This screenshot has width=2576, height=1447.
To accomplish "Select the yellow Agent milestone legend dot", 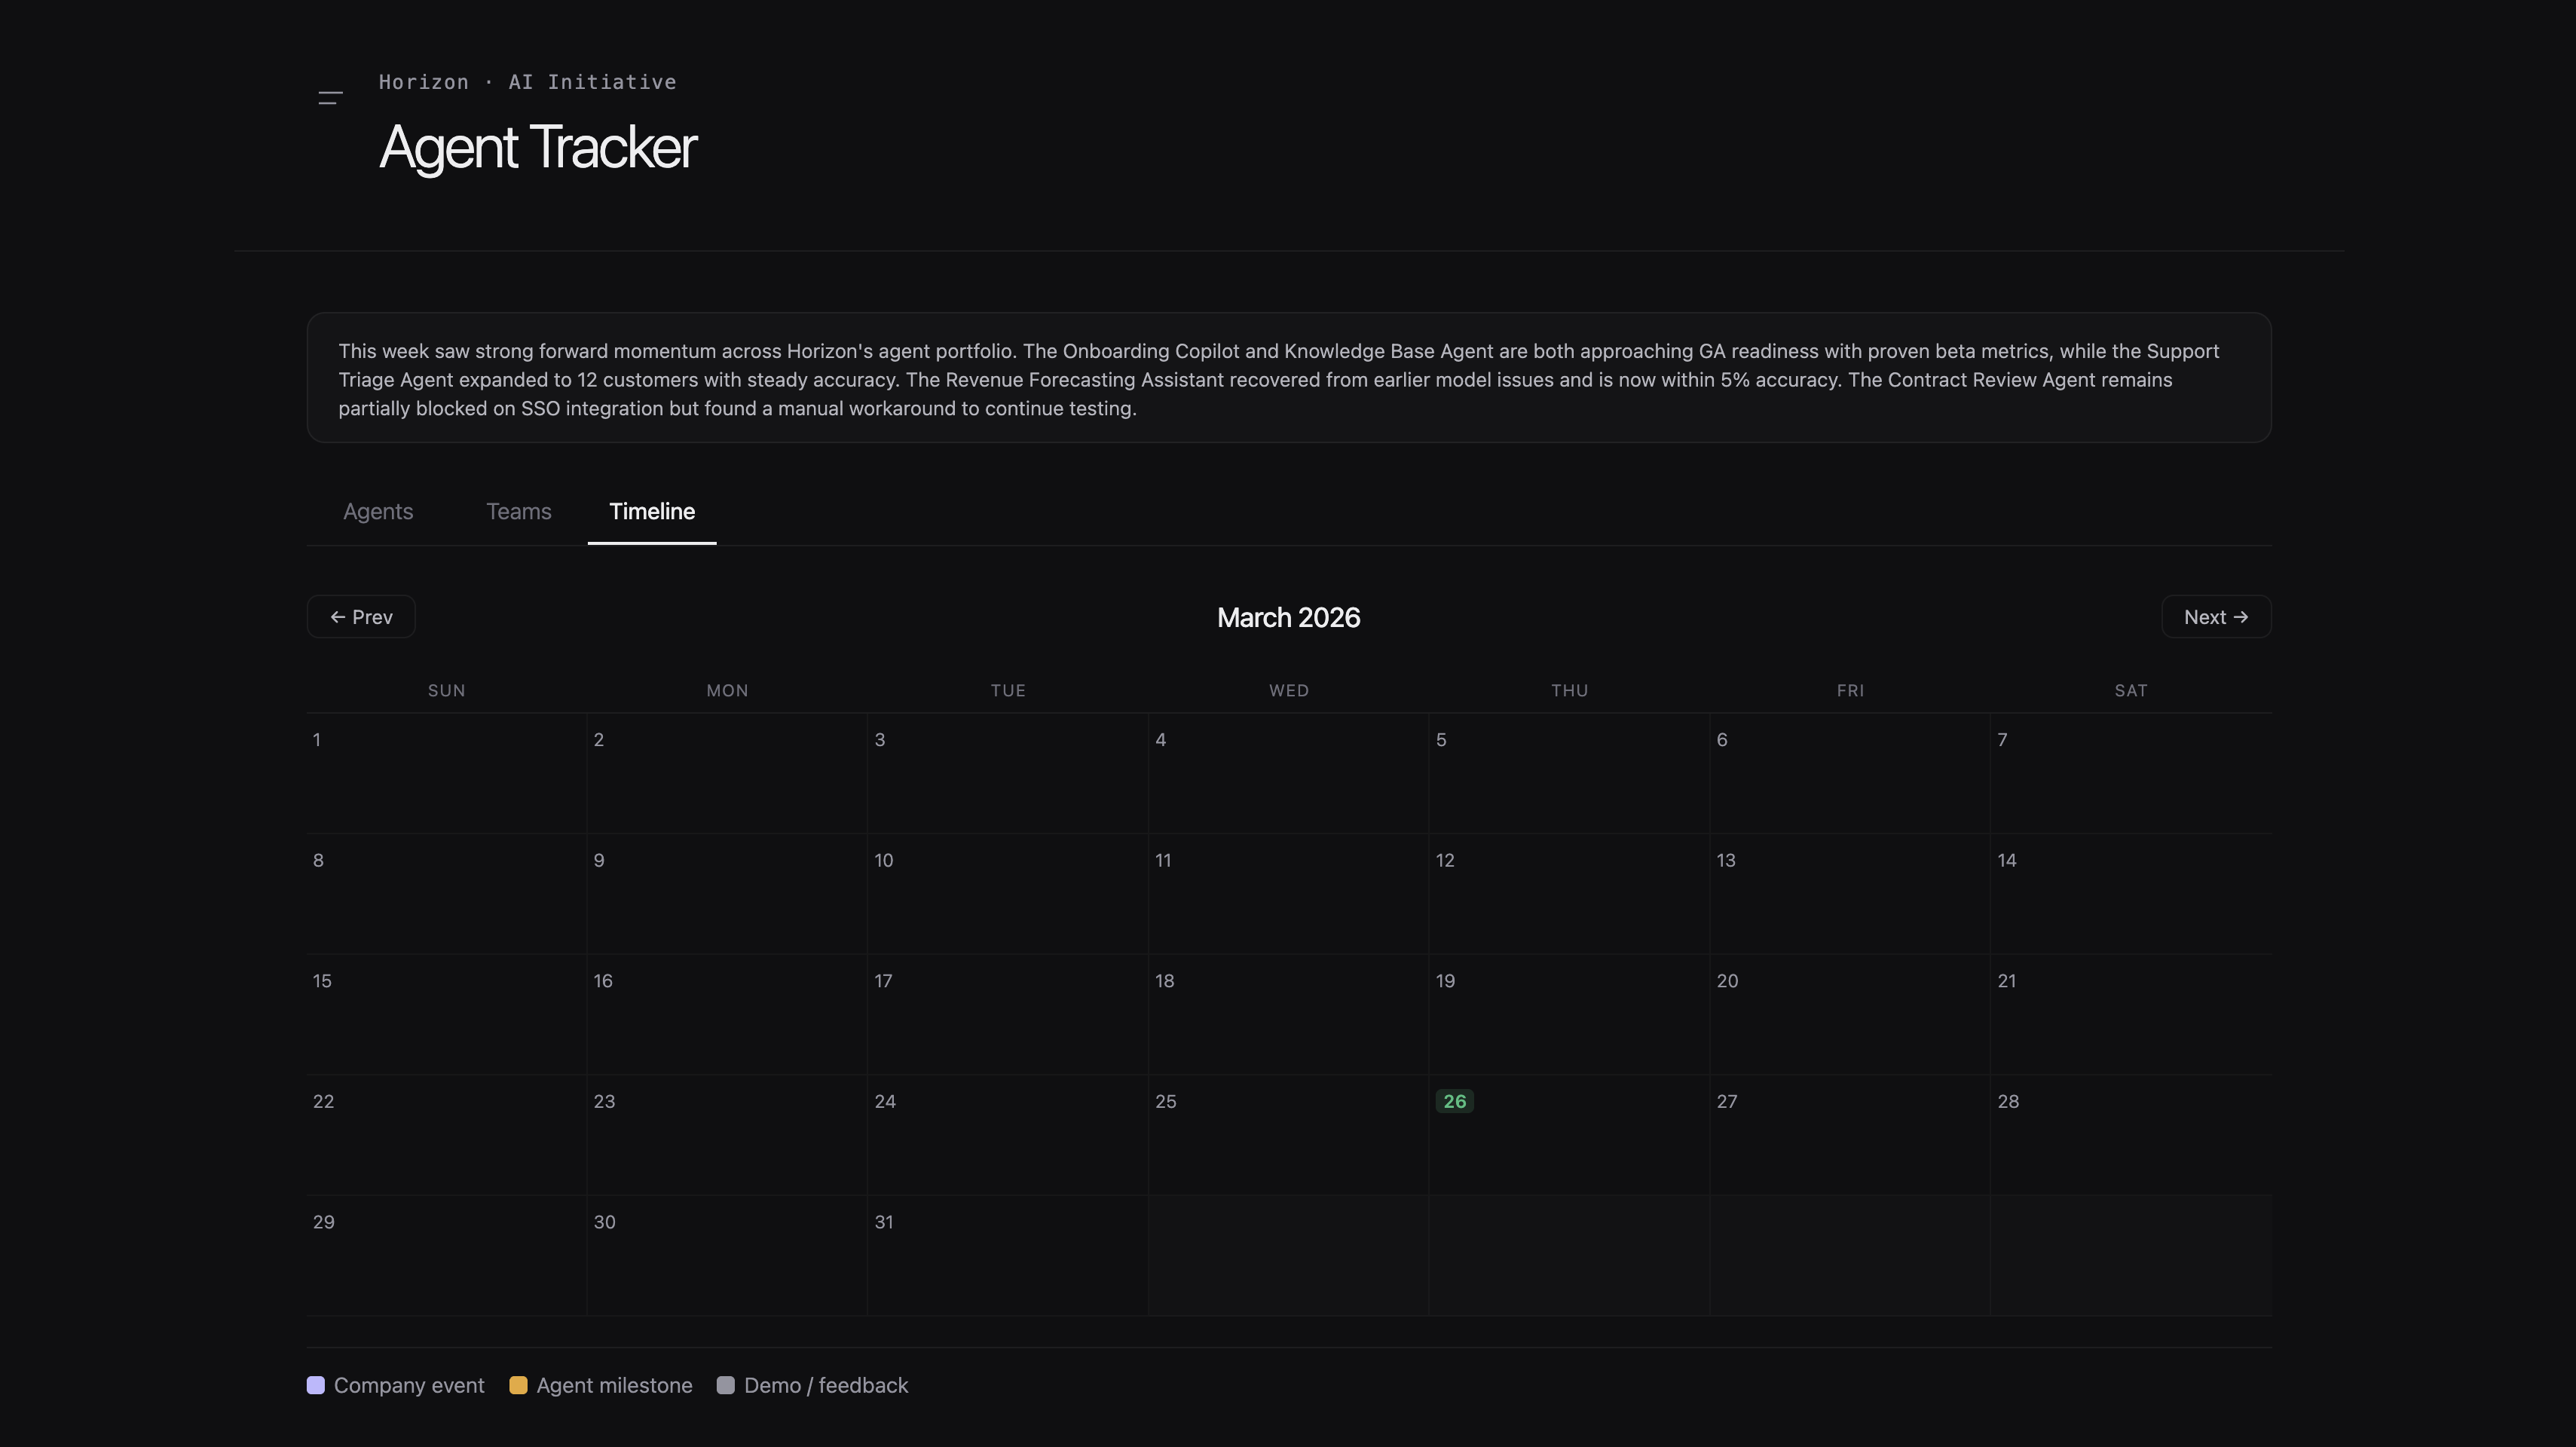I will click(519, 1385).
